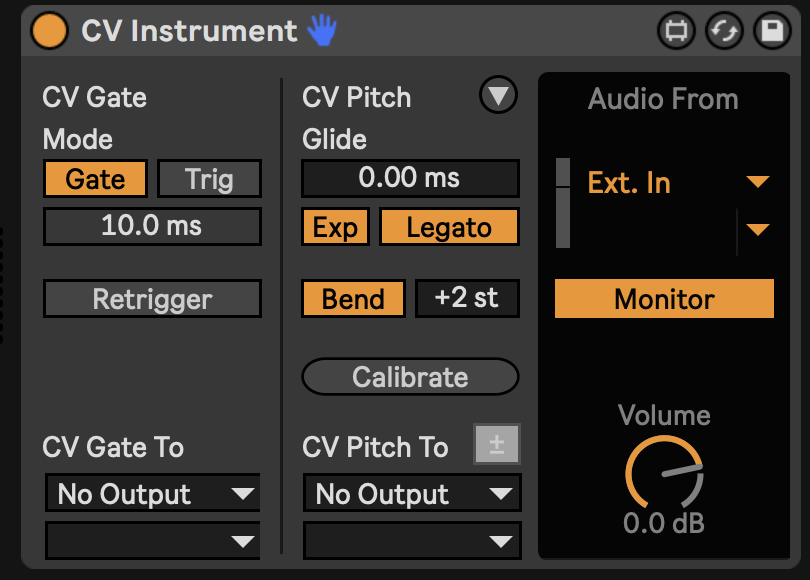810x580 pixels.
Task: Select Trig mode
Action: [x=209, y=179]
